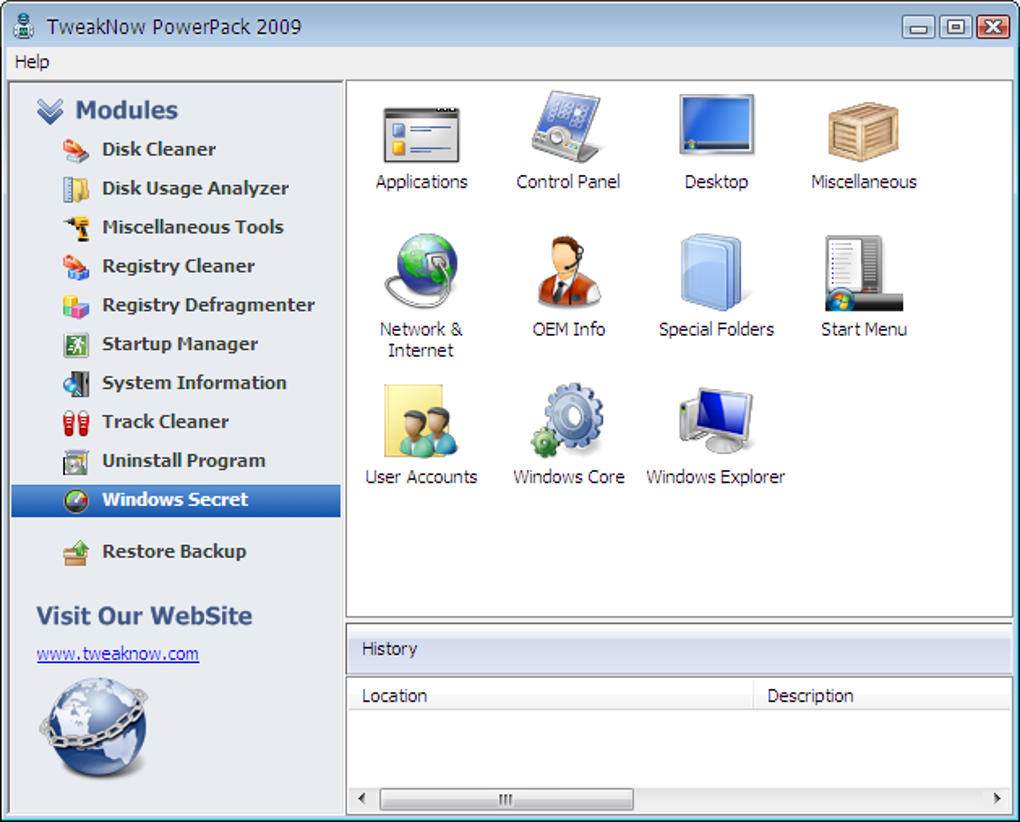Screen dimensions: 1020x822
Task: Click the Registry Defragmenter blocks icon
Action: (76, 306)
